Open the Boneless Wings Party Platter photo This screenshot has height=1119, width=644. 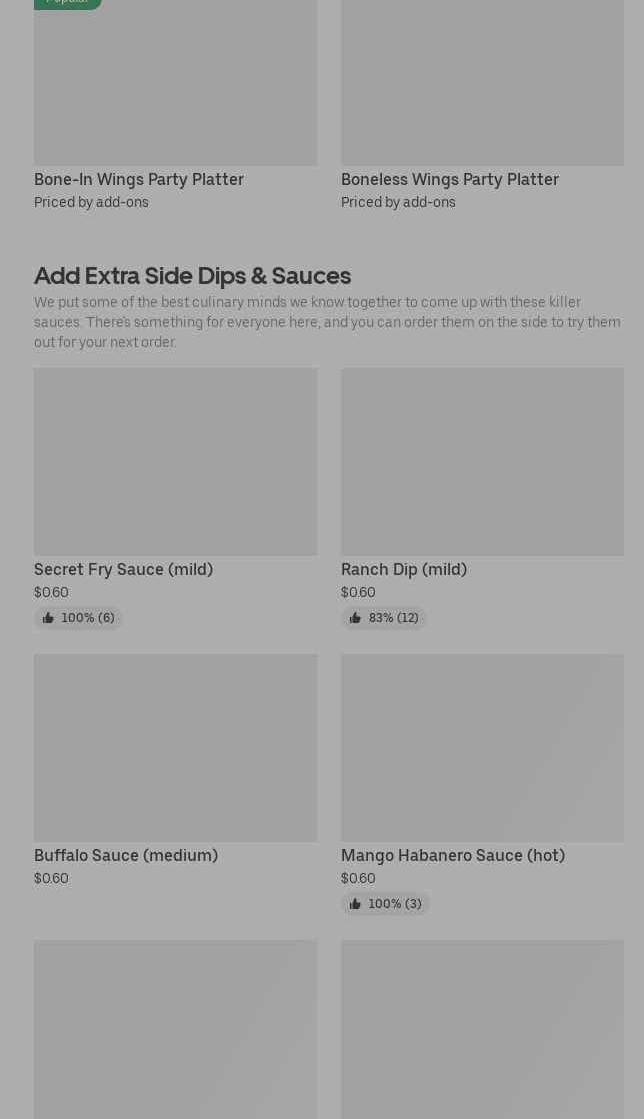point(482,82)
